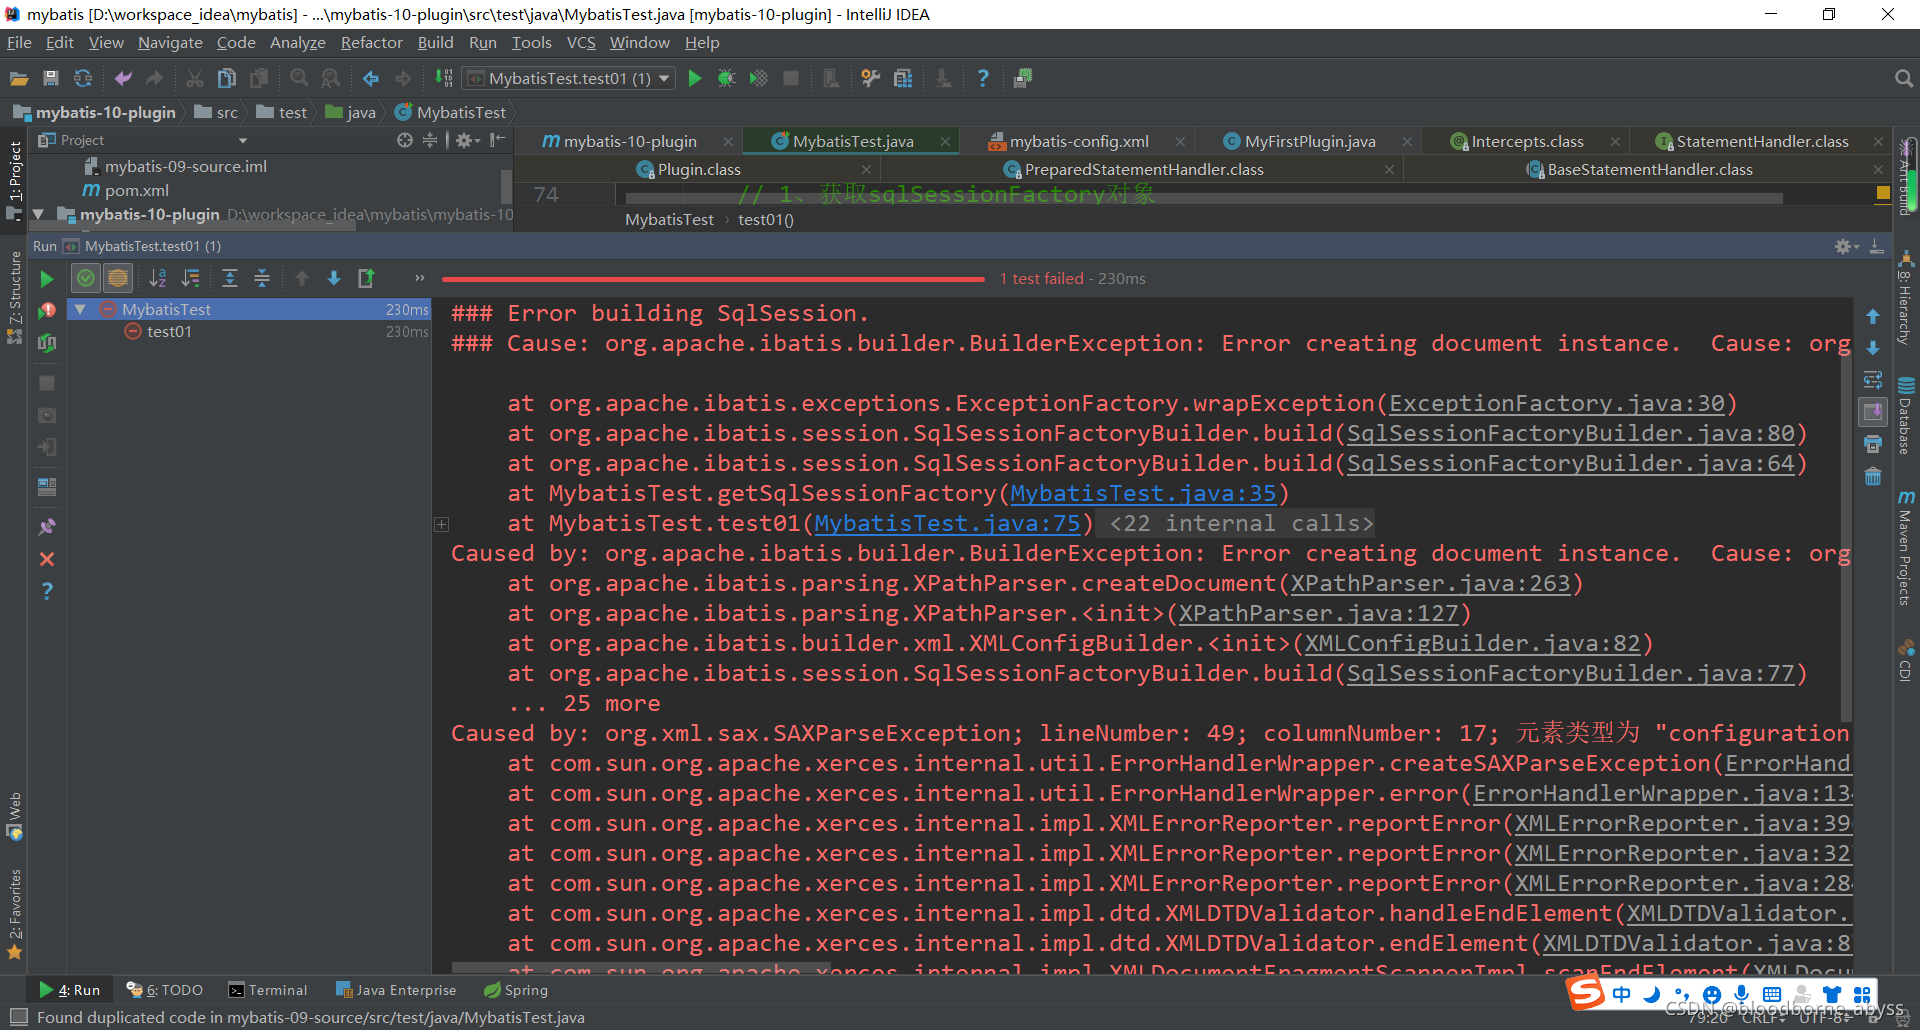Screen dimensions: 1920x1030
Task: Toggle alphabetical sorting of test results
Action: pyautogui.click(x=158, y=278)
